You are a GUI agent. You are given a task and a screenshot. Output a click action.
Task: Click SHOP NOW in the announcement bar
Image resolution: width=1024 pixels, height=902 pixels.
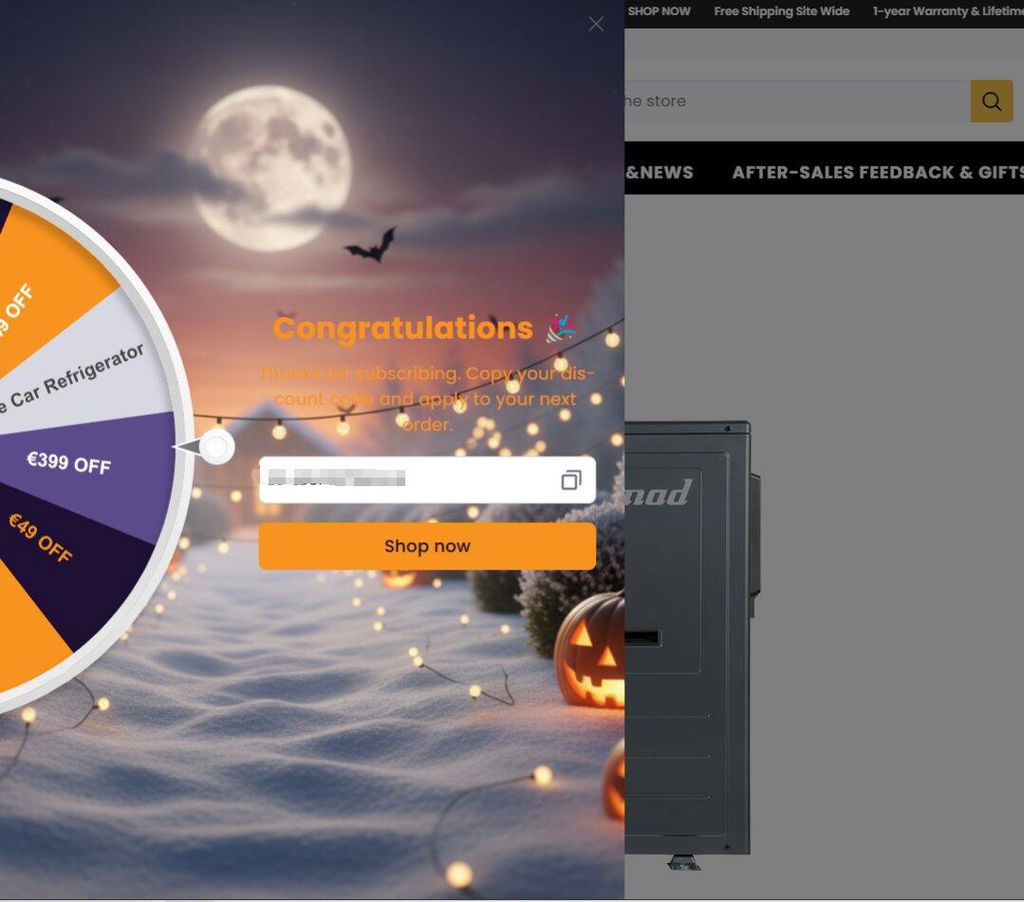click(659, 11)
